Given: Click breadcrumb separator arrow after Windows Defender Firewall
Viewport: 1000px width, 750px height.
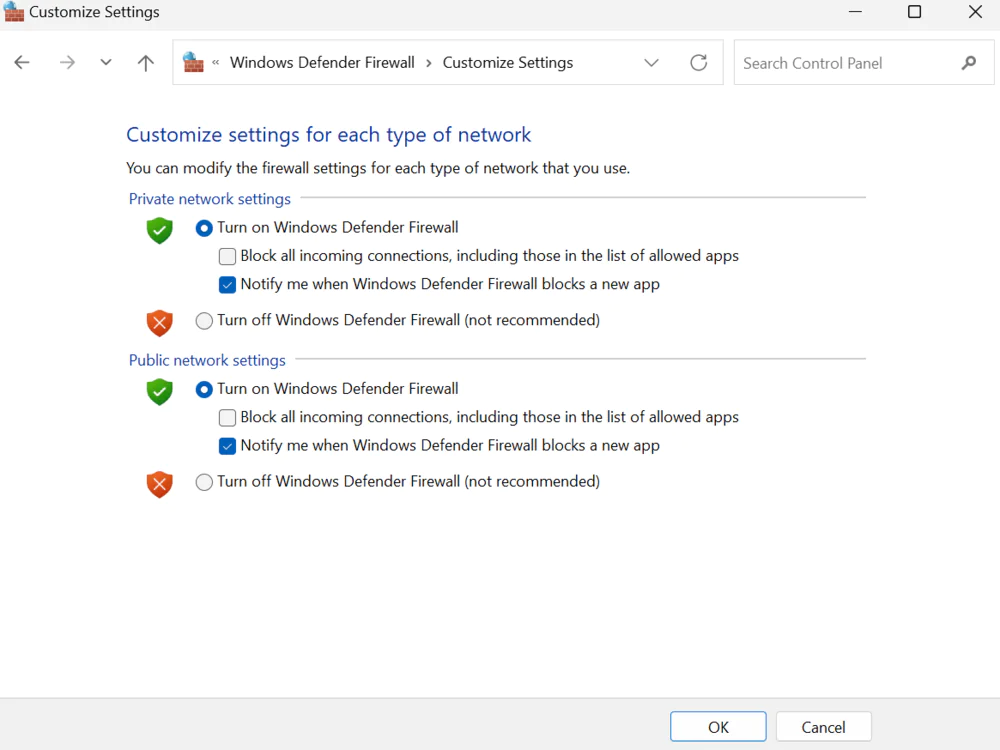Looking at the screenshot, I should [x=429, y=62].
